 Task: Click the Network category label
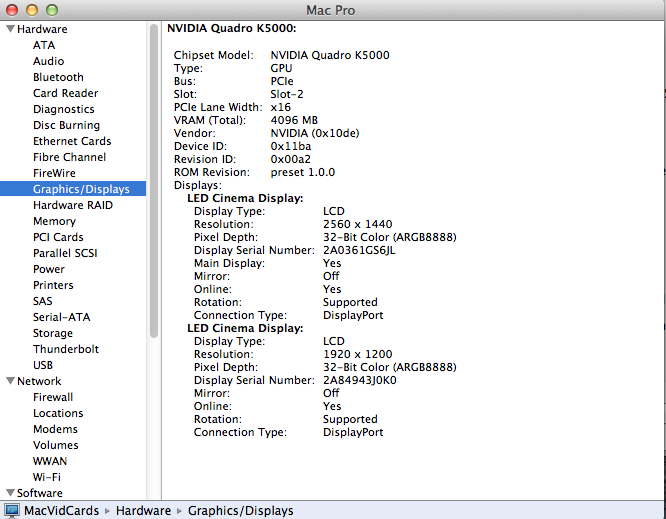tap(39, 381)
